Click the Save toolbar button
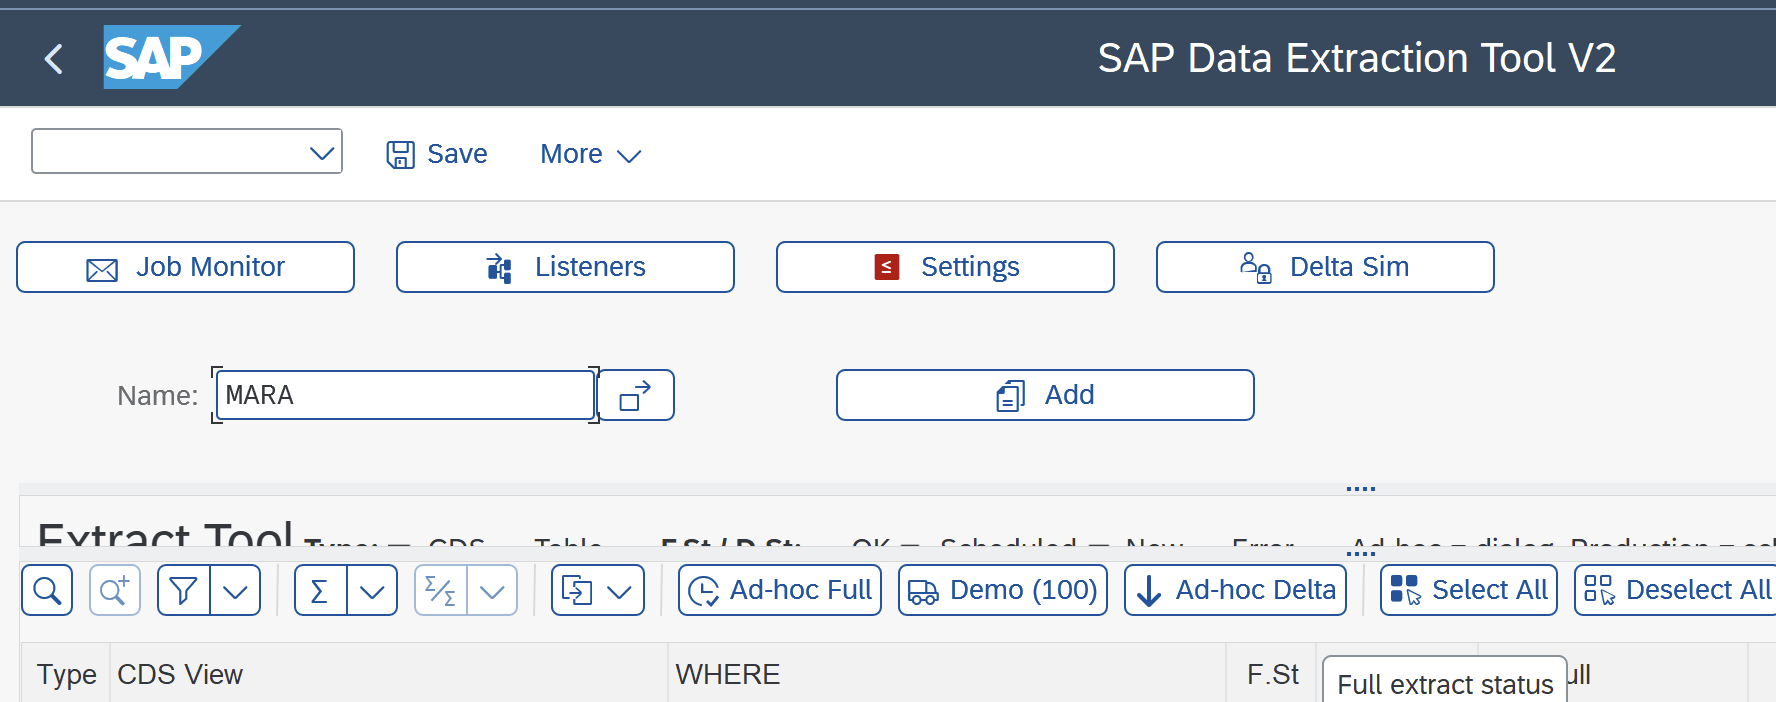Image resolution: width=1776 pixels, height=702 pixels. click(438, 154)
